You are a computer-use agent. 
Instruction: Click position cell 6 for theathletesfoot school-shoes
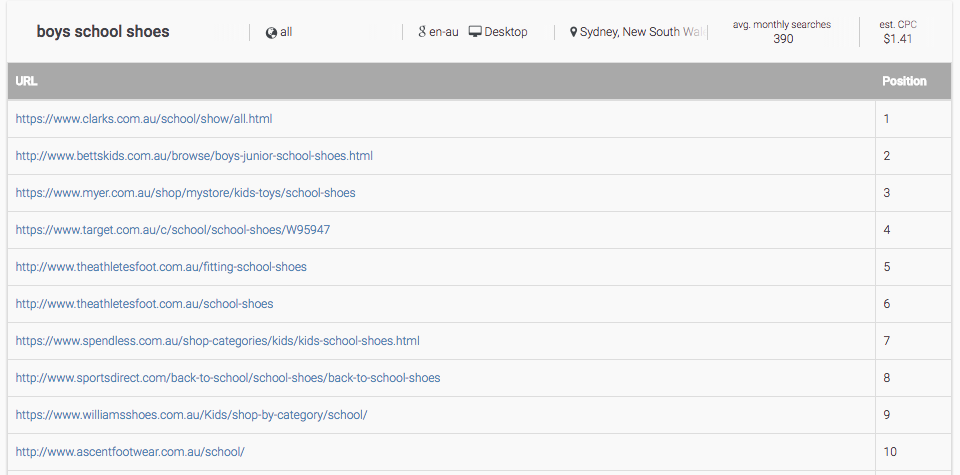pyautogui.click(x=913, y=304)
